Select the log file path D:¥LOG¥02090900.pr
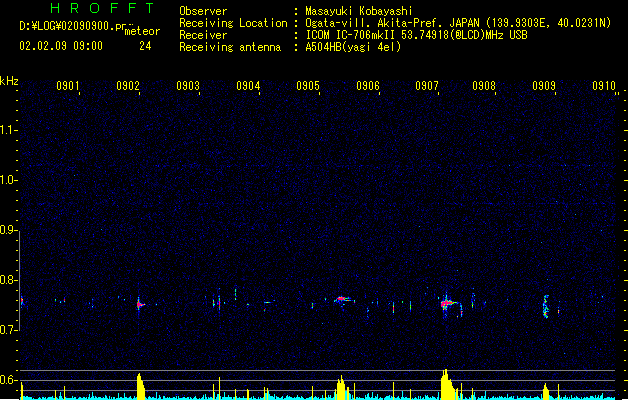 point(73,26)
